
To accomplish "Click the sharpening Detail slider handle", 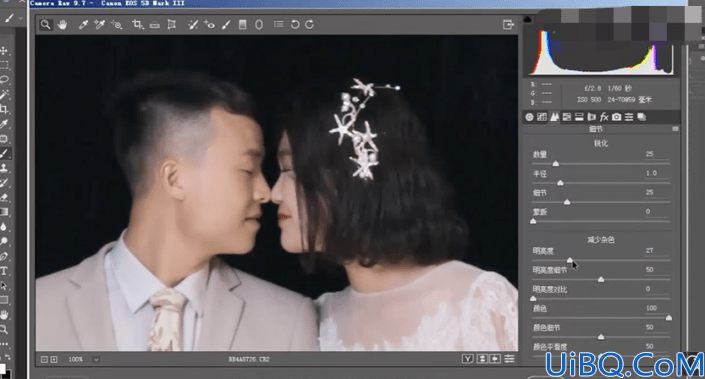I will [567, 202].
